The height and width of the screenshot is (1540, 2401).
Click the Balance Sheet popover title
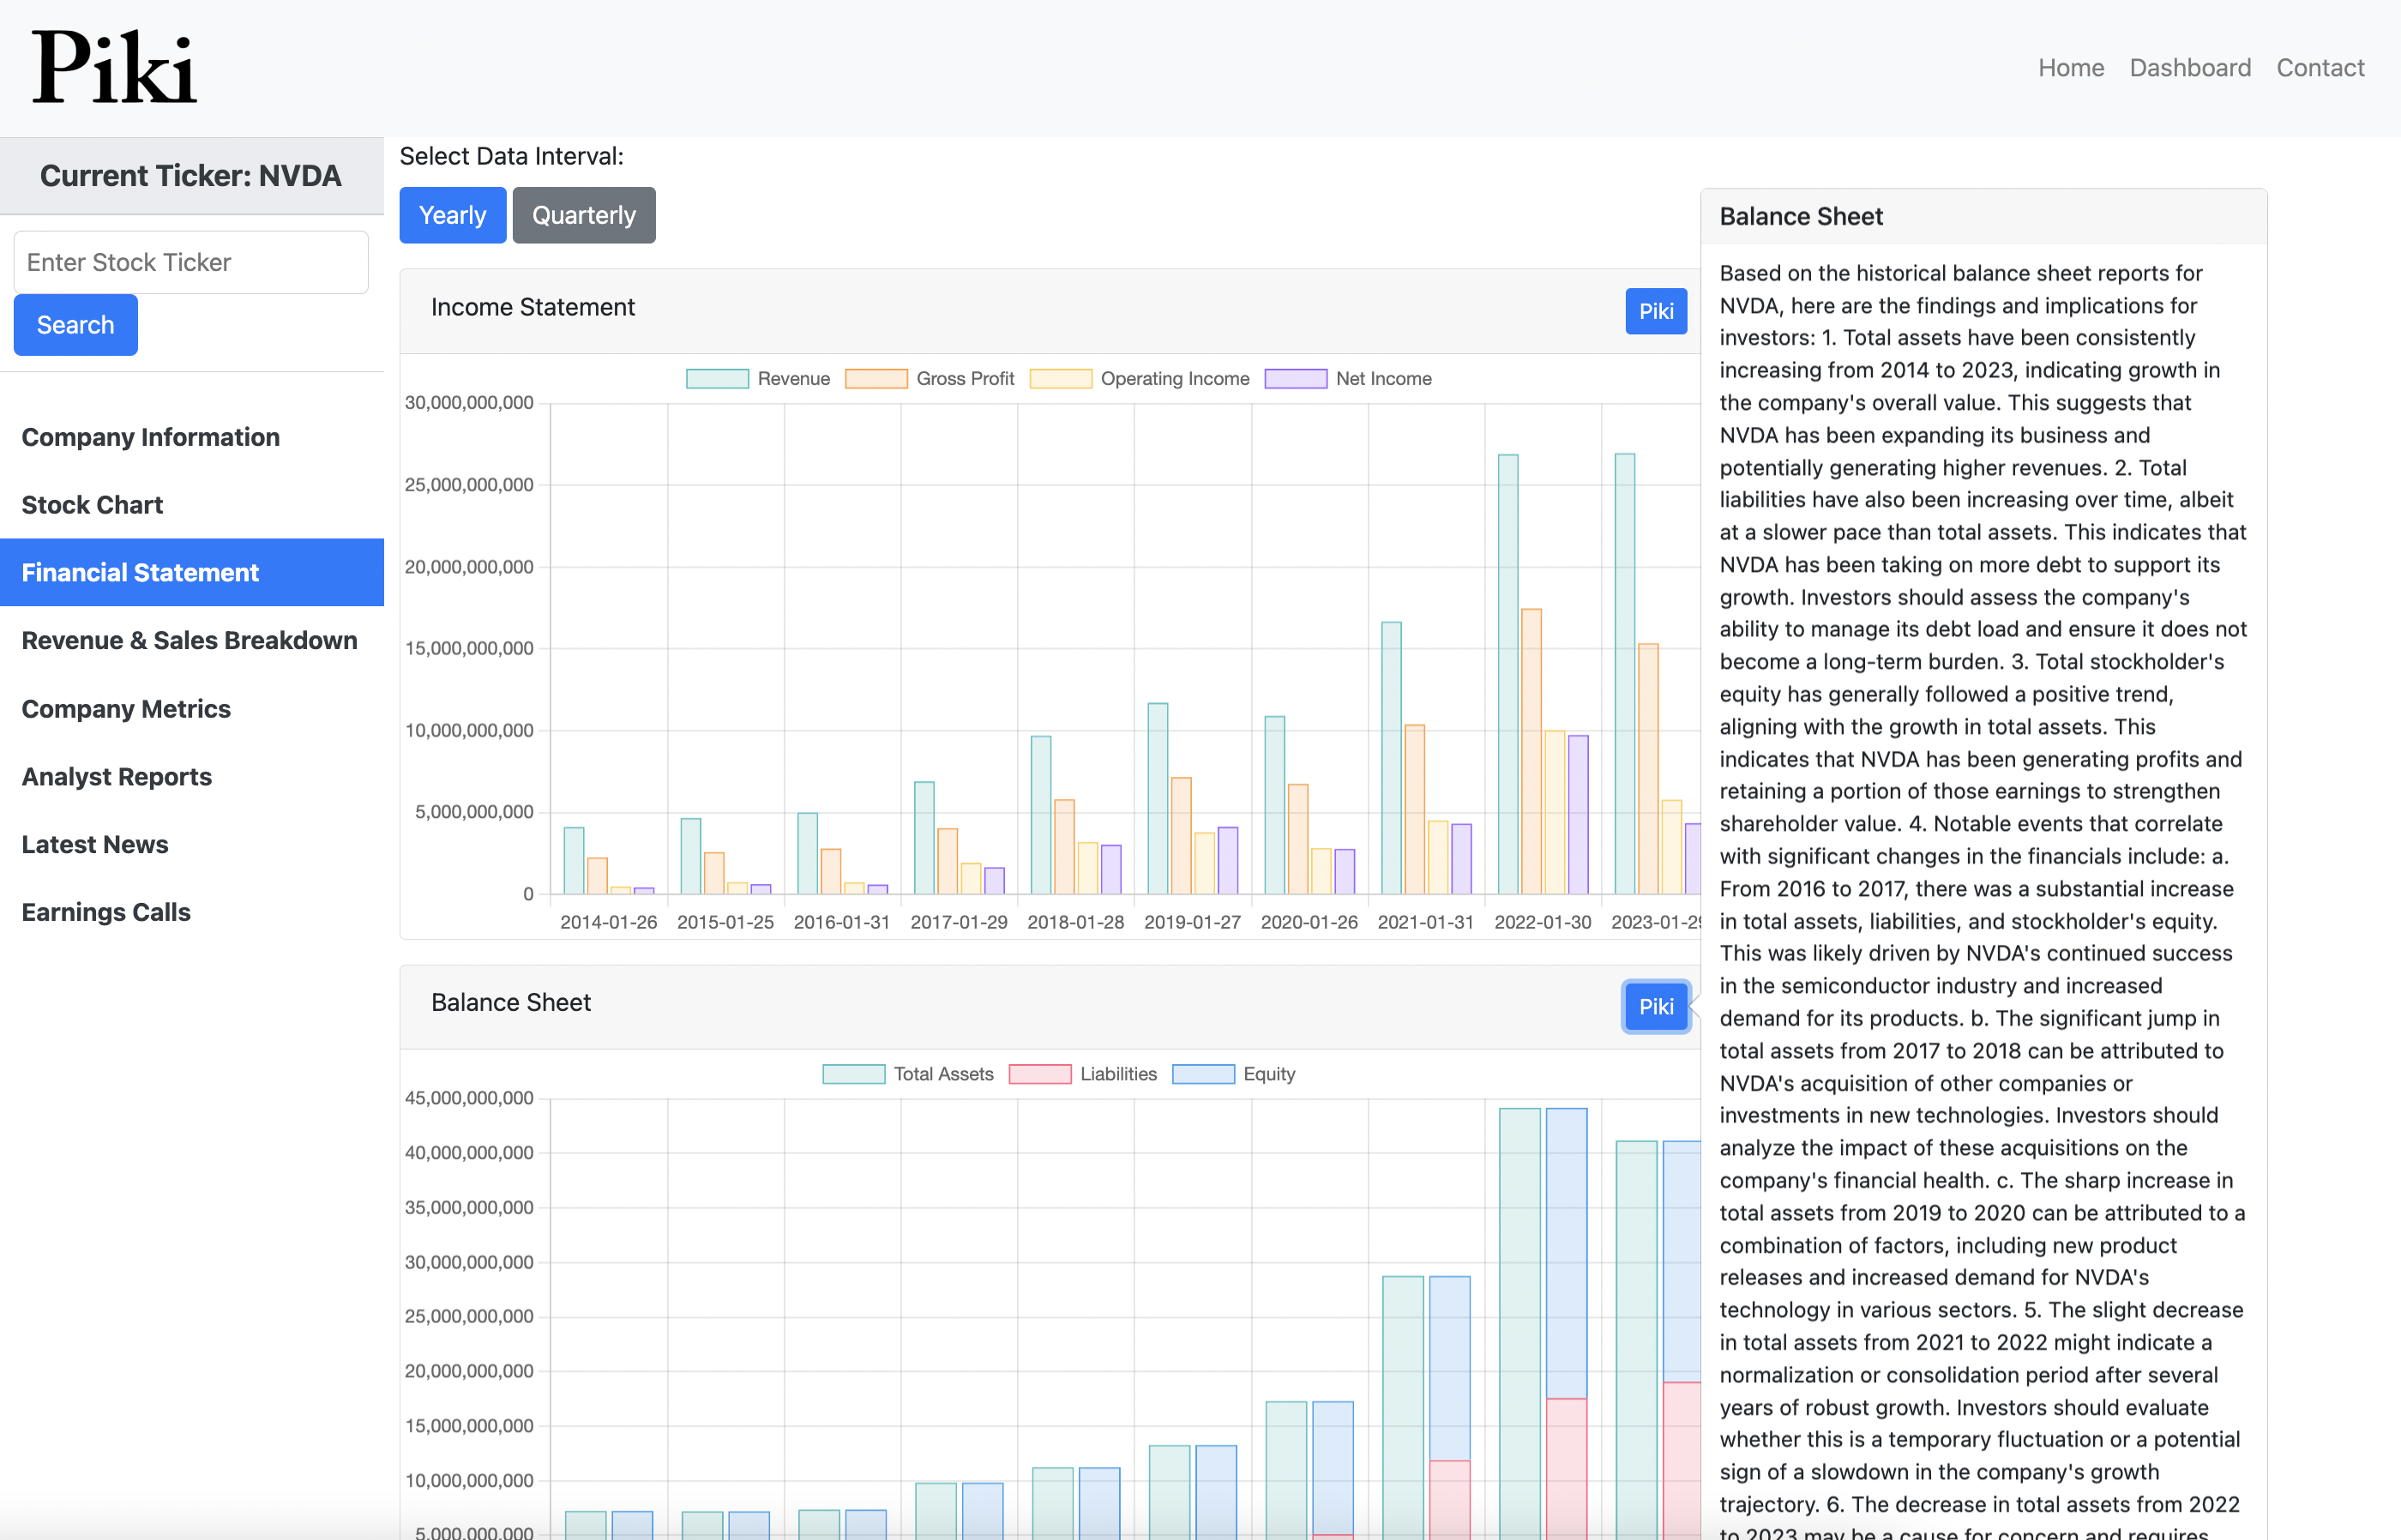point(1801,217)
